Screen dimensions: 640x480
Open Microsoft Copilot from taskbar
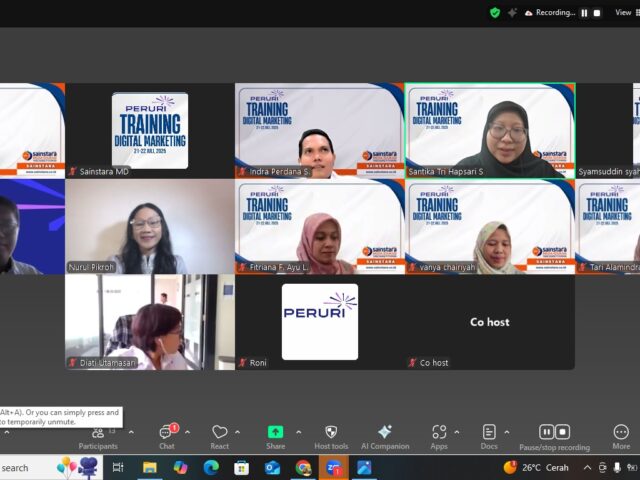click(180, 468)
